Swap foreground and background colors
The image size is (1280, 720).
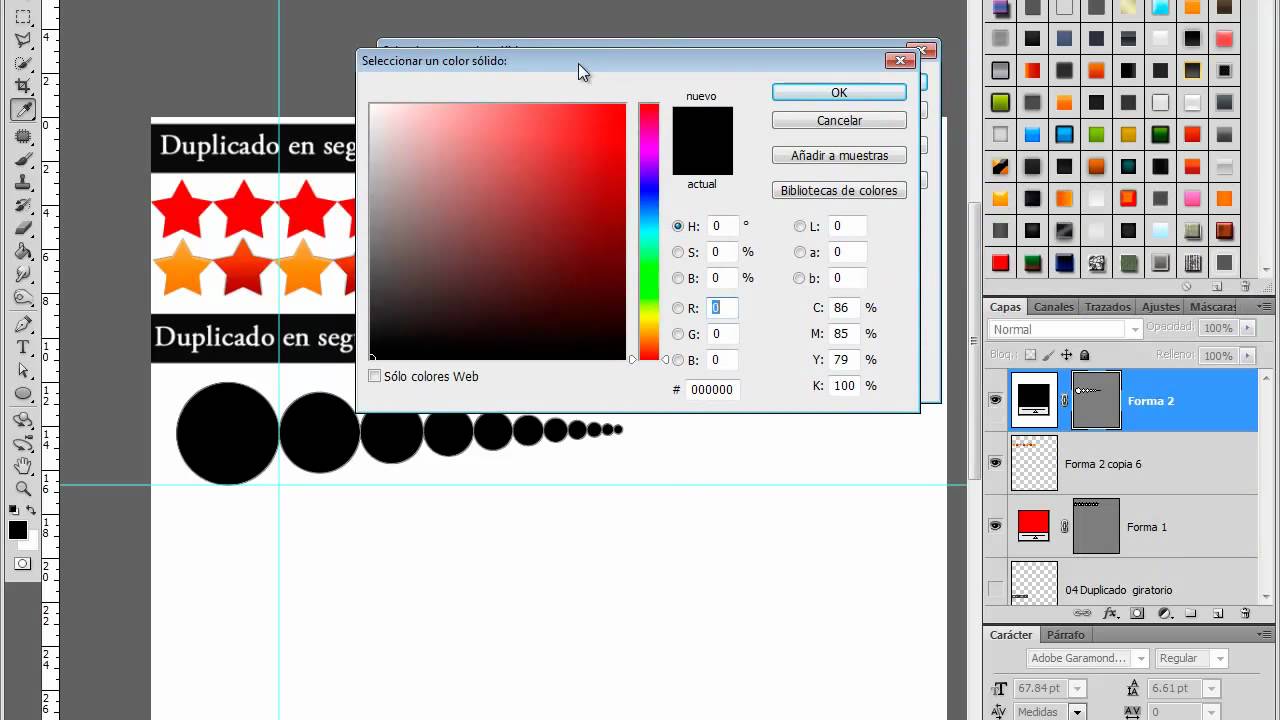[32, 511]
